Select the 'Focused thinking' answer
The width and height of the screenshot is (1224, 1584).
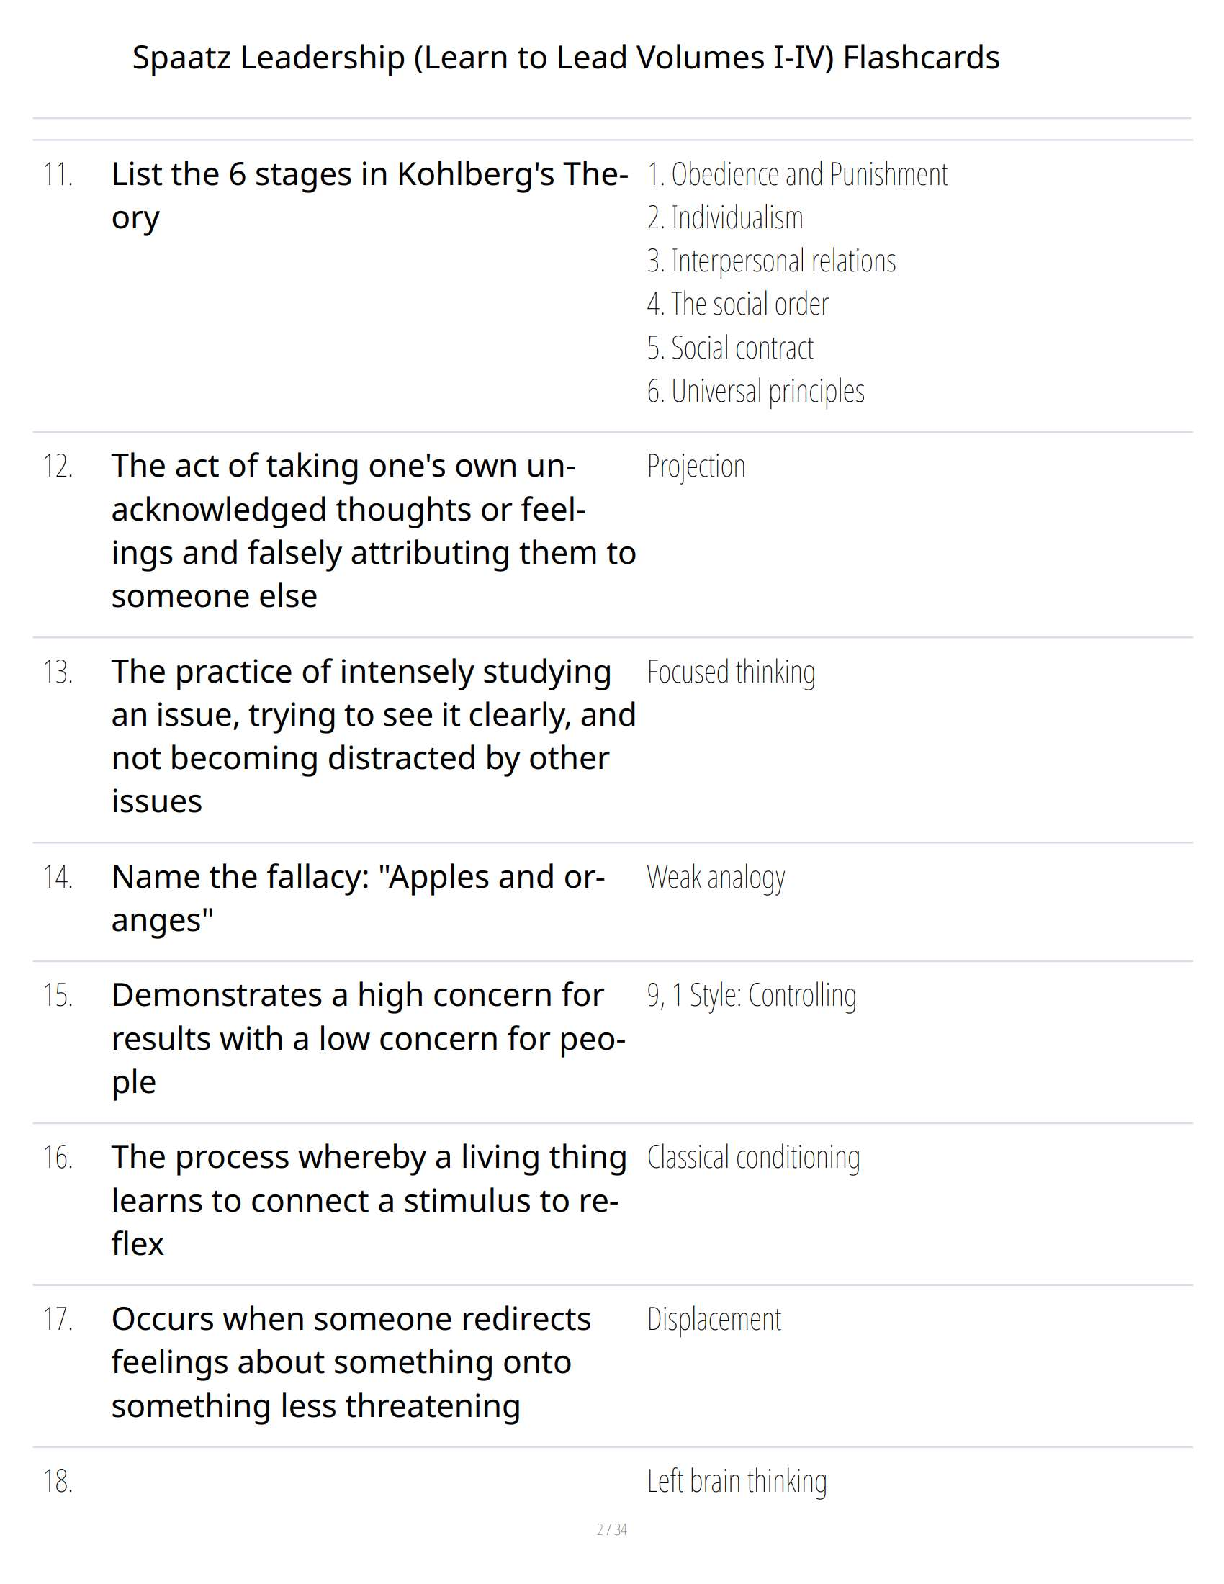pos(731,672)
